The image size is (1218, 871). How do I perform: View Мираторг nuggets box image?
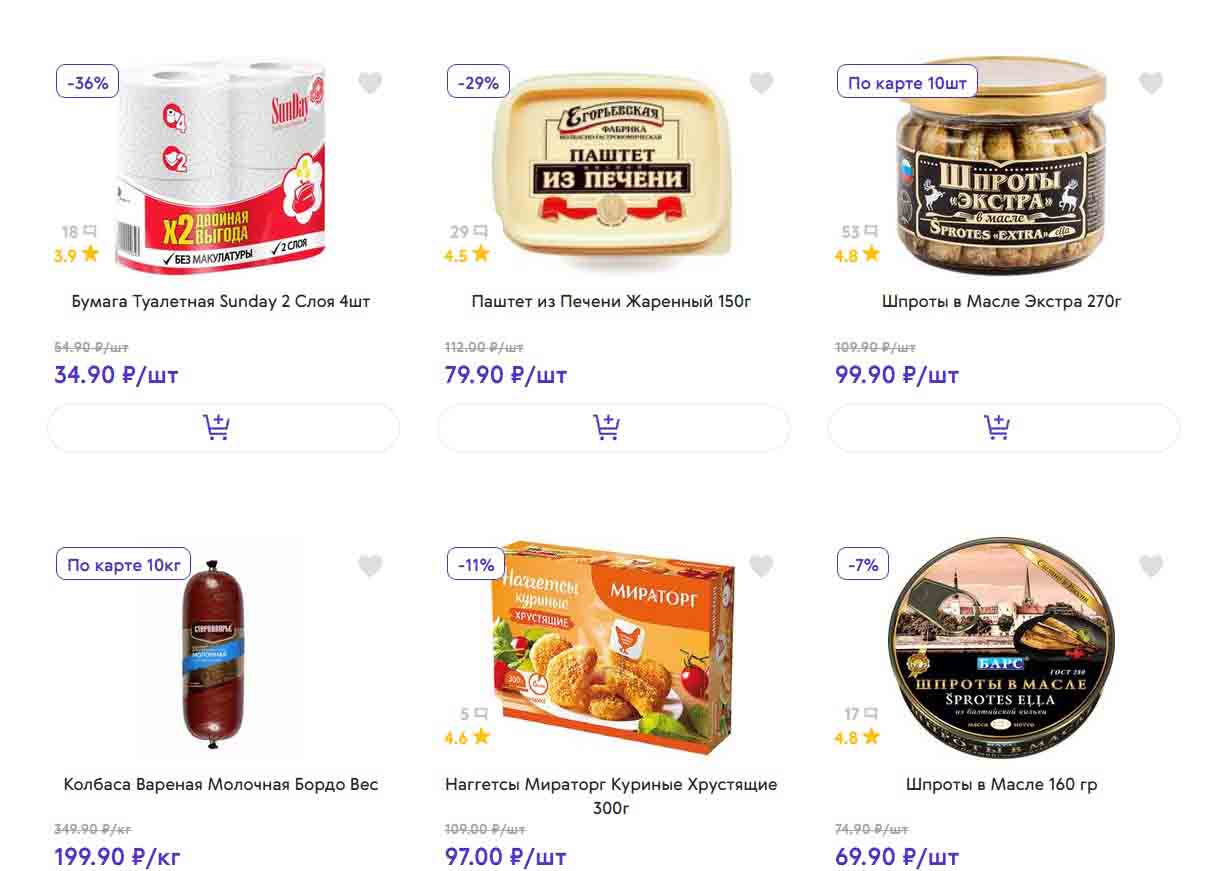tap(612, 647)
